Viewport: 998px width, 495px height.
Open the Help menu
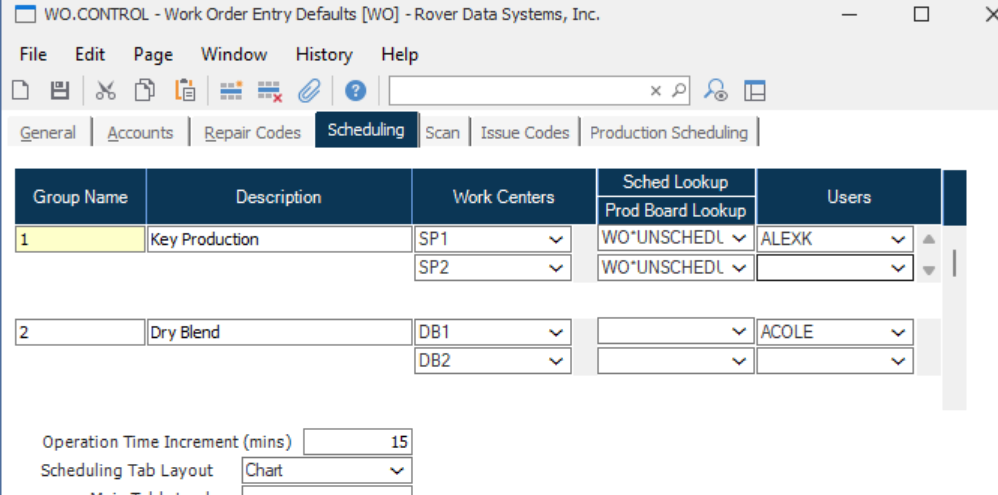click(400, 55)
